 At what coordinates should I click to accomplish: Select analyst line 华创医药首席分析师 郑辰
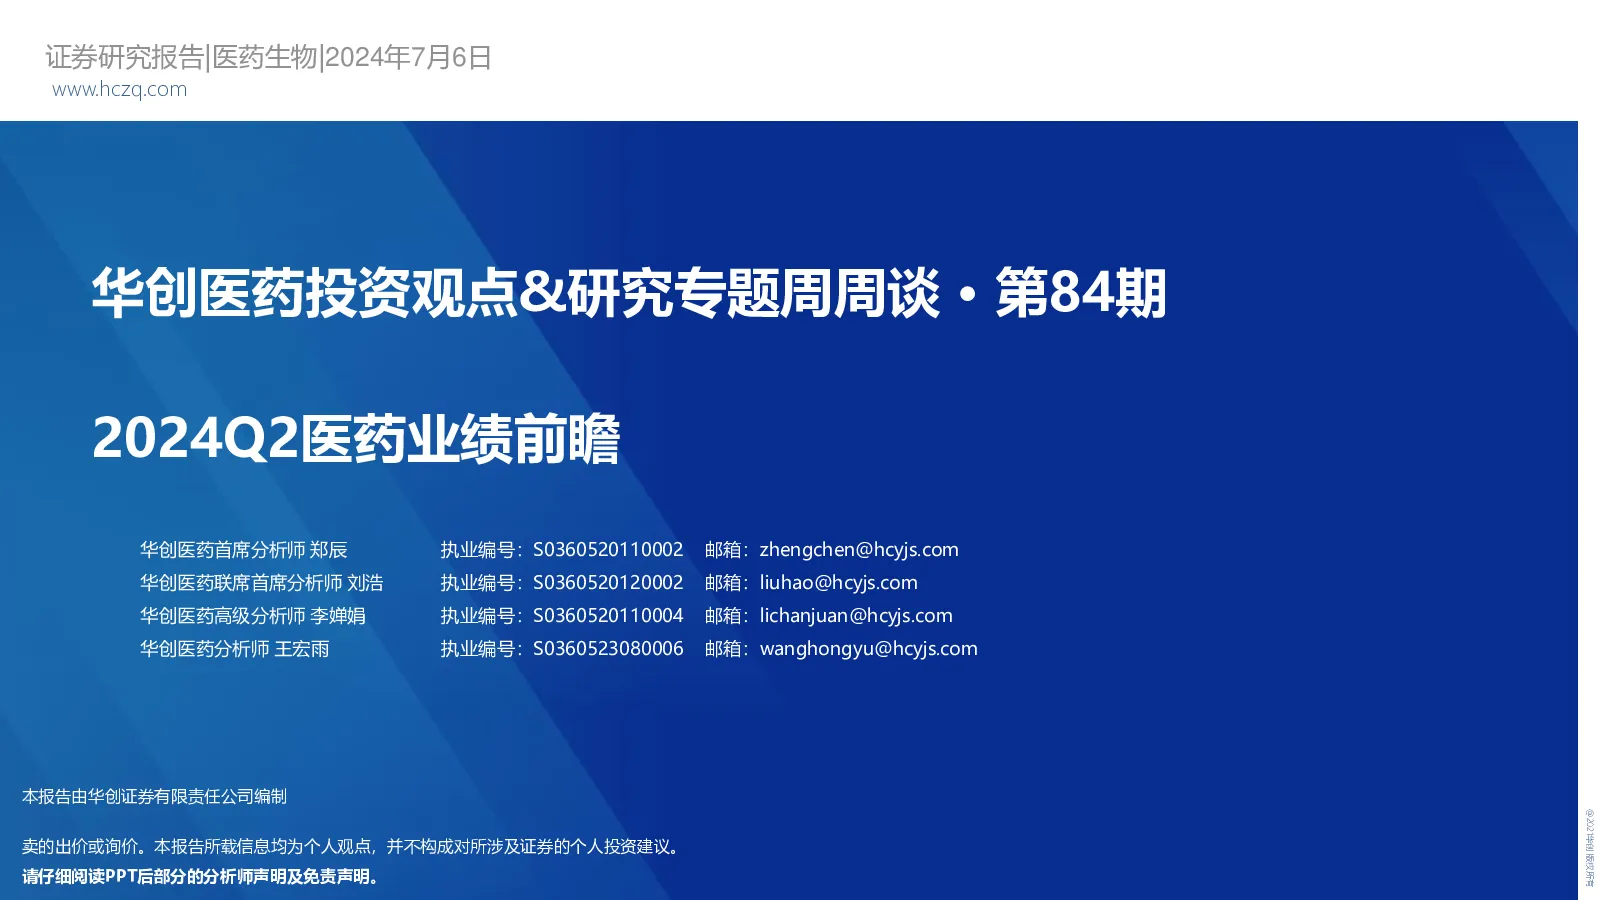(x=243, y=550)
